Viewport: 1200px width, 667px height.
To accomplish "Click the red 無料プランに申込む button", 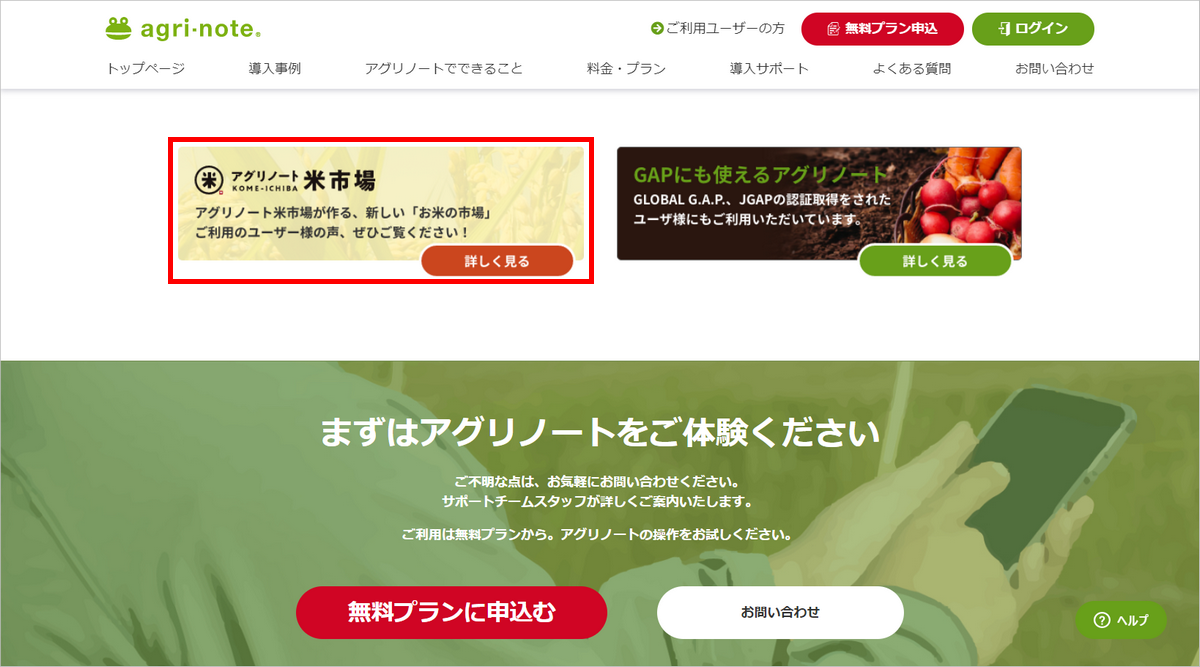I will [451, 612].
